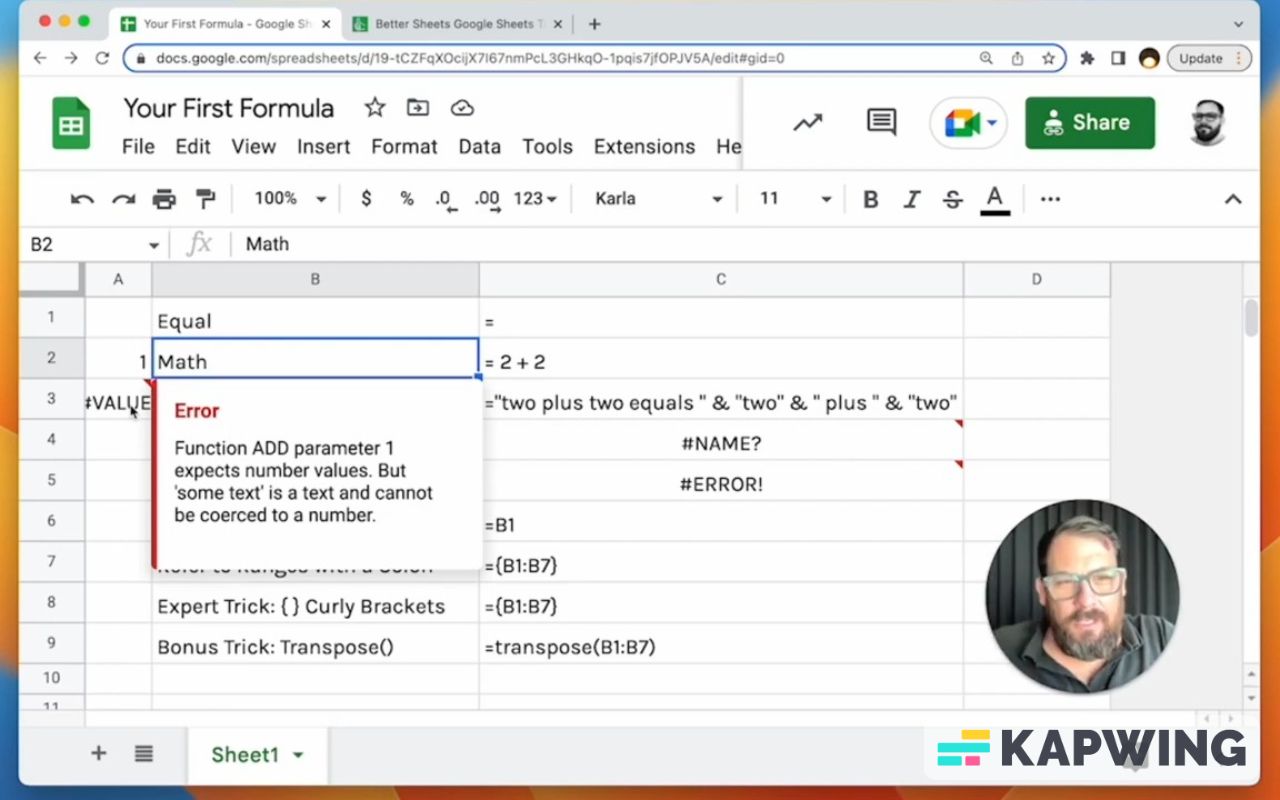Viewport: 1280px width, 800px height.
Task: Open the comment history icon
Action: pyautogui.click(x=881, y=123)
